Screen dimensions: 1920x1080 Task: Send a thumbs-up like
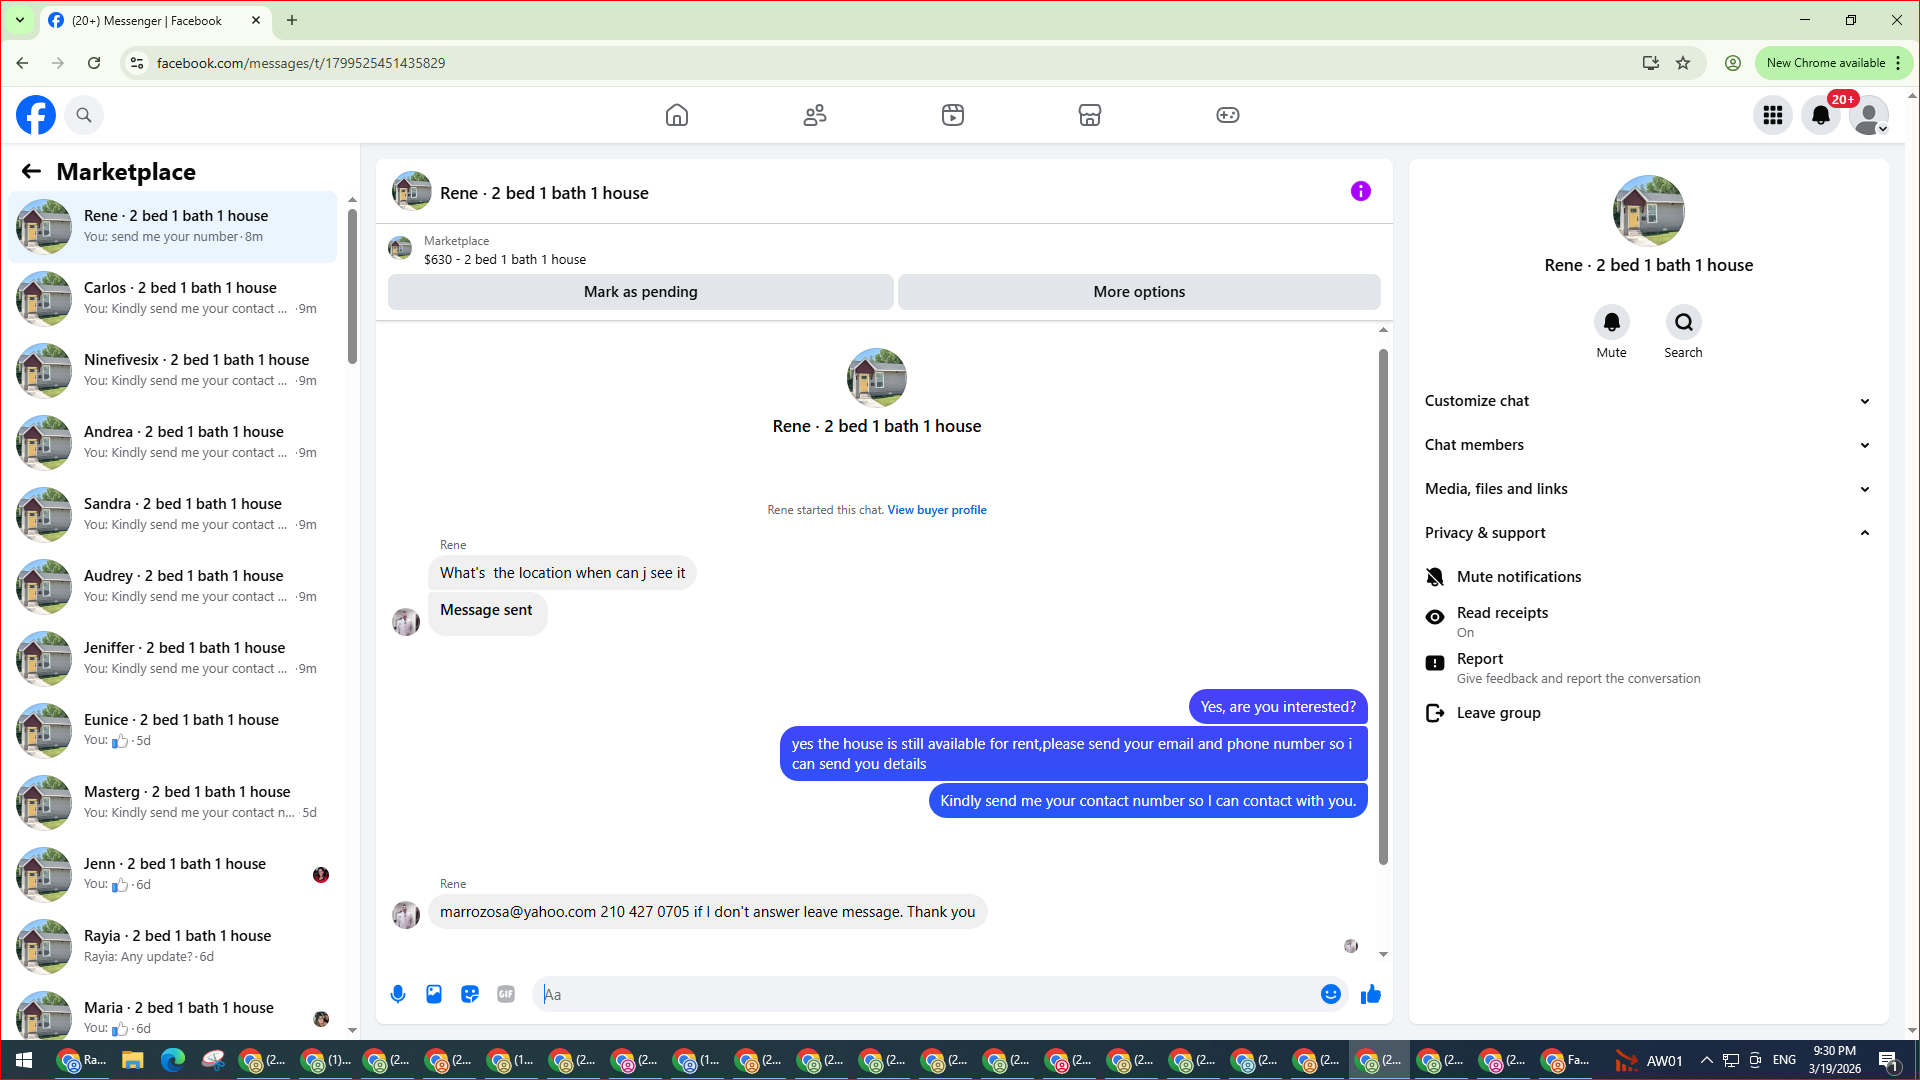[x=1370, y=994]
